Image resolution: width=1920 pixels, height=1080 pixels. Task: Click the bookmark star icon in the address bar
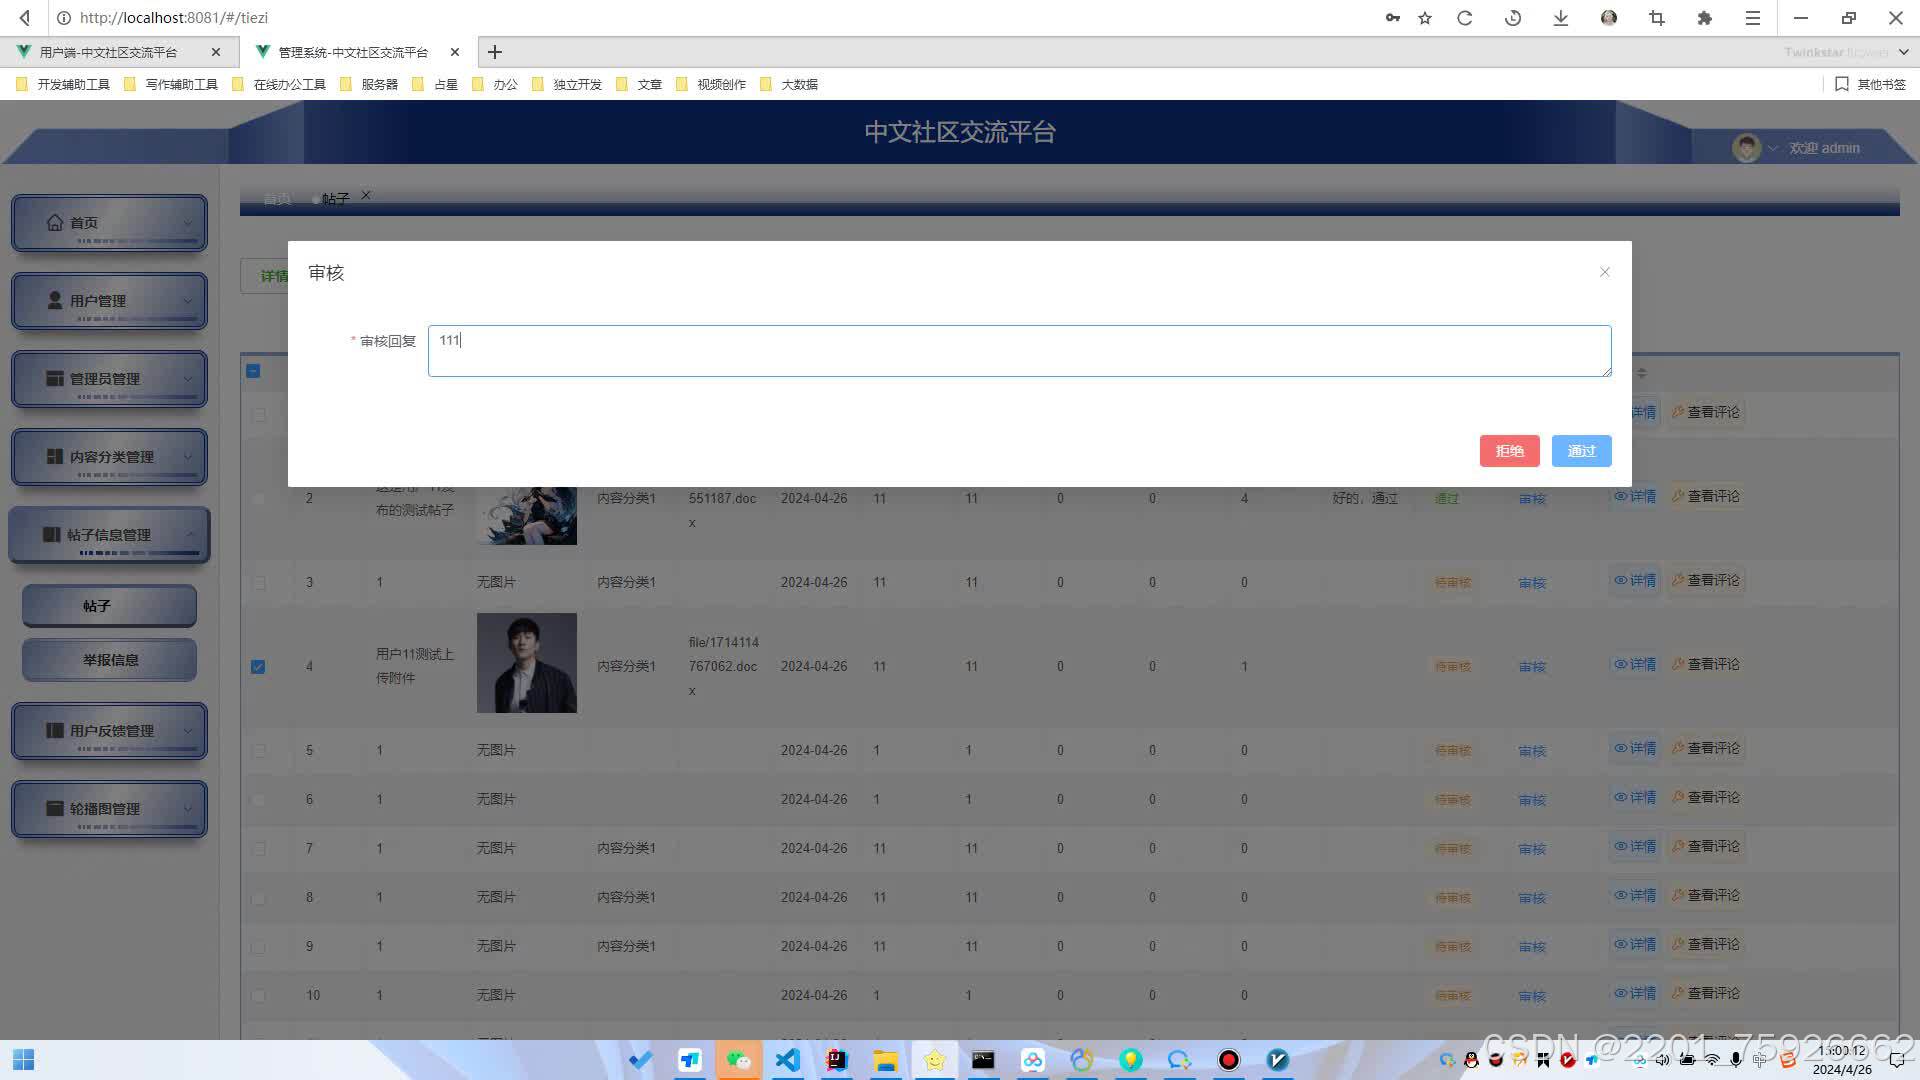coord(1425,18)
